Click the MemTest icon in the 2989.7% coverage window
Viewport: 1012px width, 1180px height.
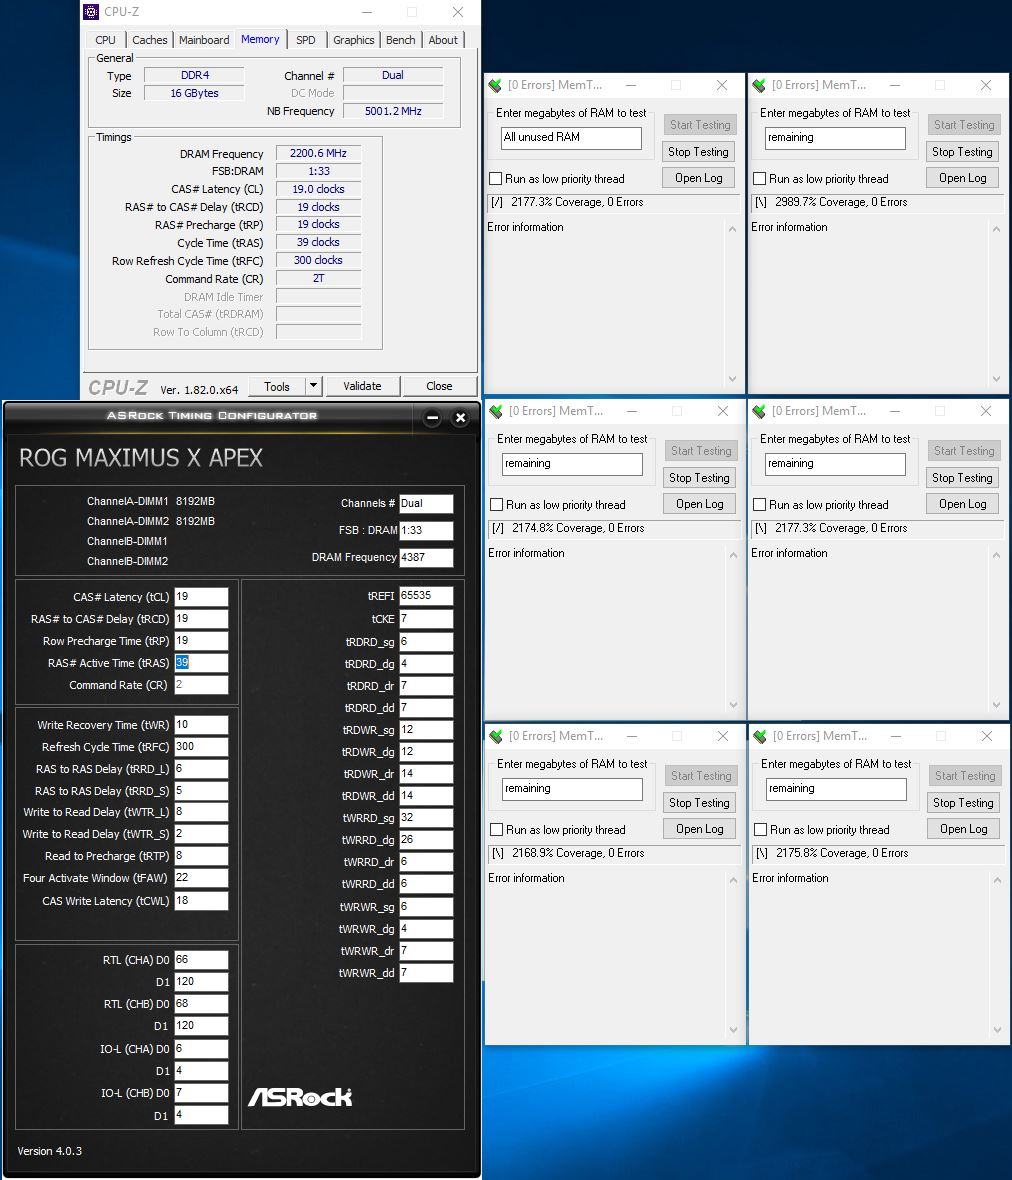758,86
